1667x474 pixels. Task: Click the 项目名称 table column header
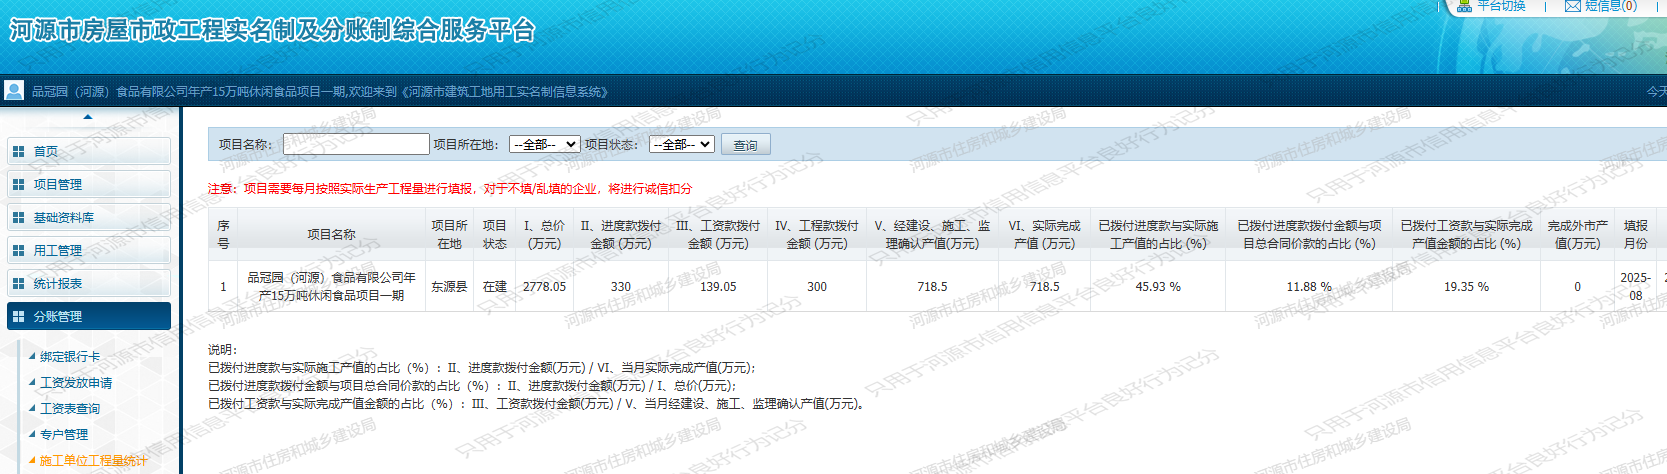point(331,234)
